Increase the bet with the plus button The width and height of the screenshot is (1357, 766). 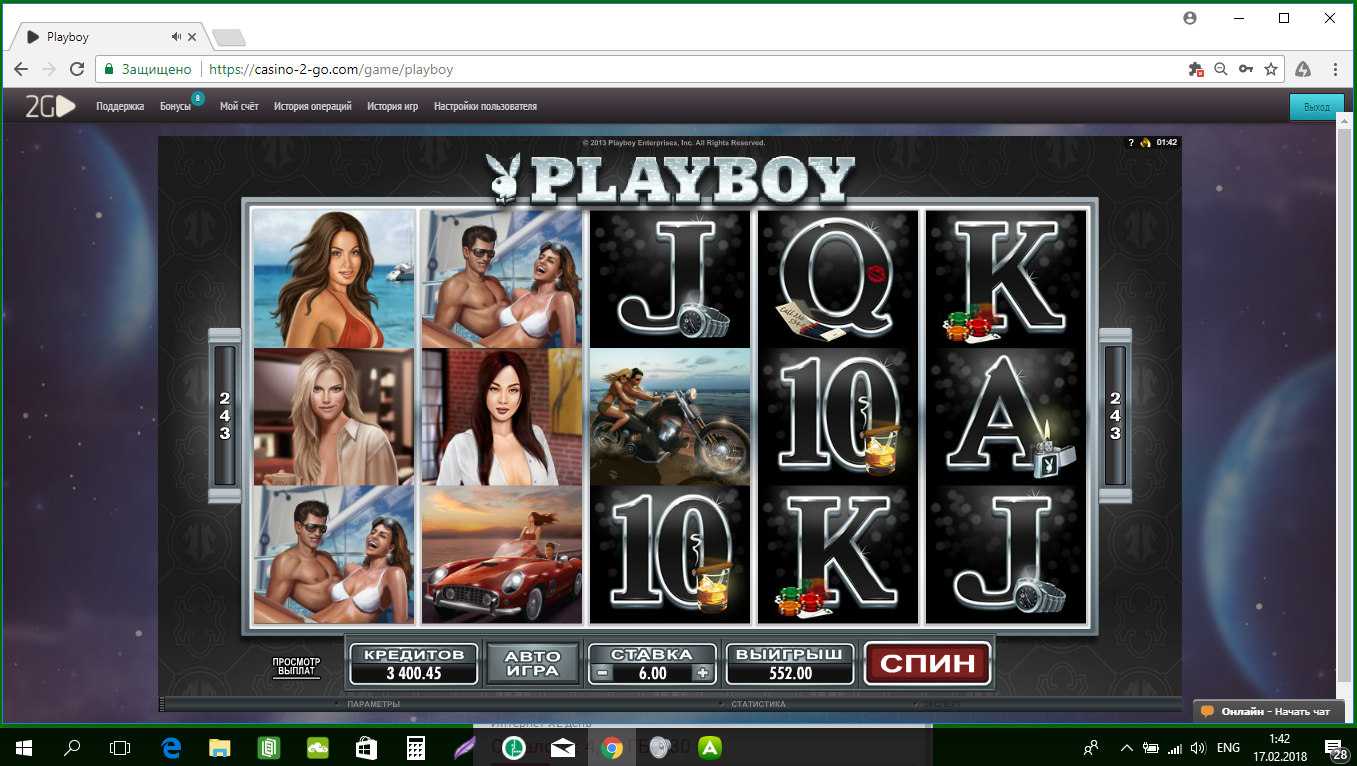click(x=703, y=673)
